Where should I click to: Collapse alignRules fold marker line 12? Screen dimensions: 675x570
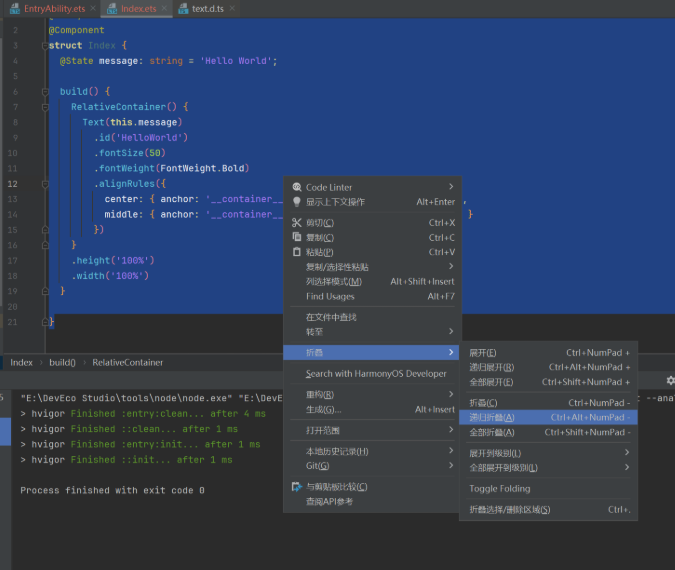(x=45, y=184)
